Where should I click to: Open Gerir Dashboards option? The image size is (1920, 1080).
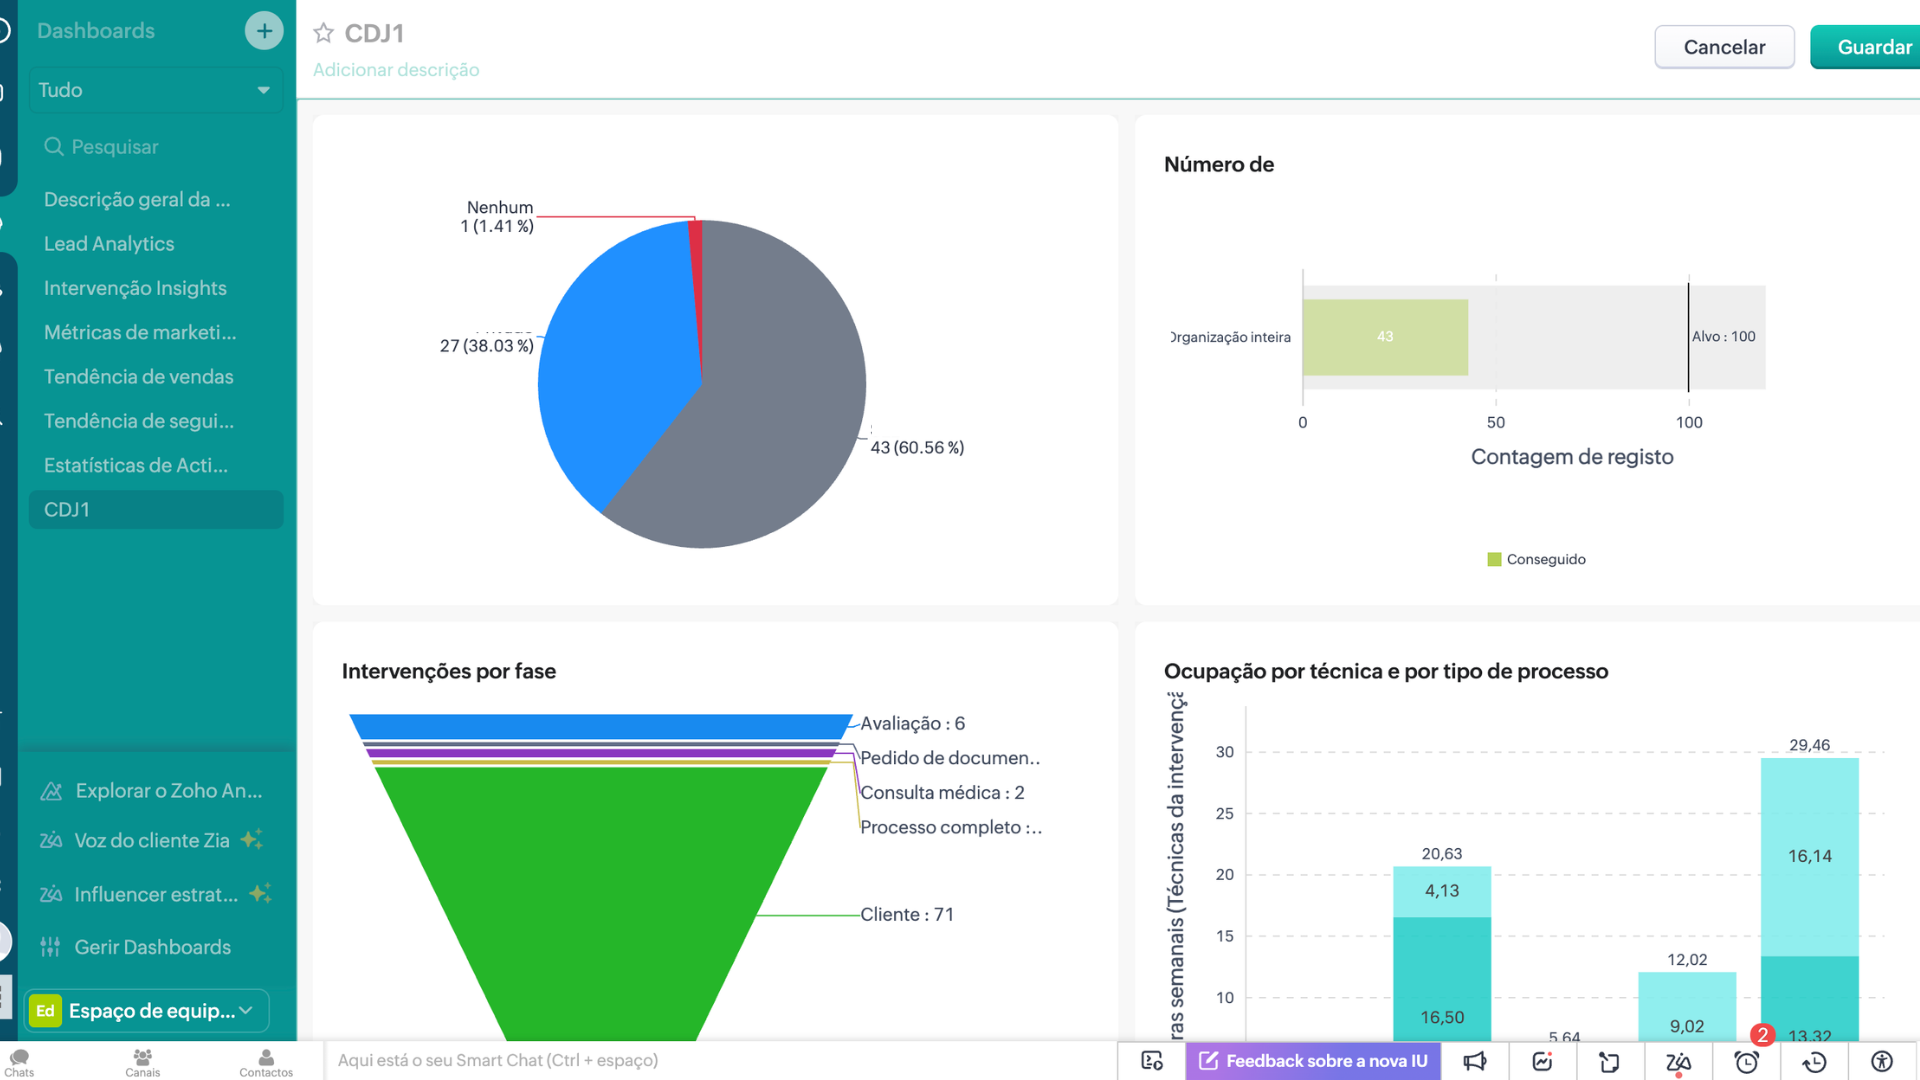coord(152,947)
